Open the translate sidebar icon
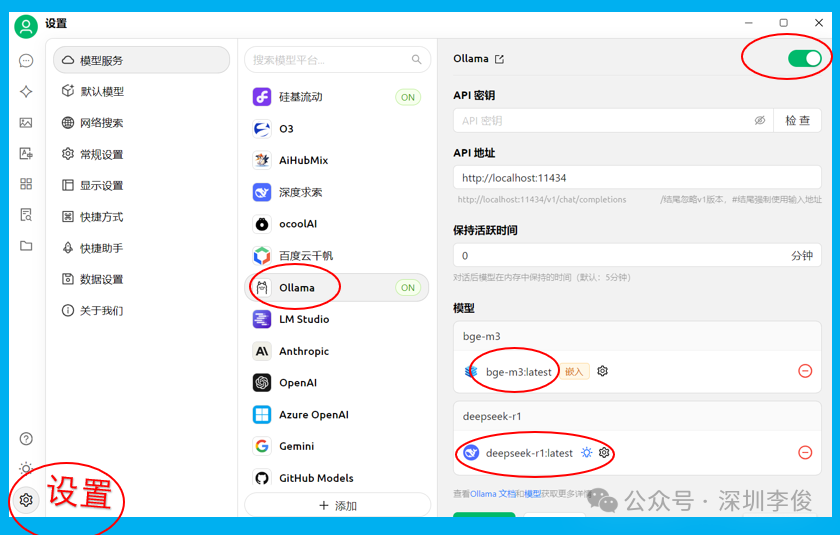Viewport: 840px width, 535px height. [x=26, y=154]
